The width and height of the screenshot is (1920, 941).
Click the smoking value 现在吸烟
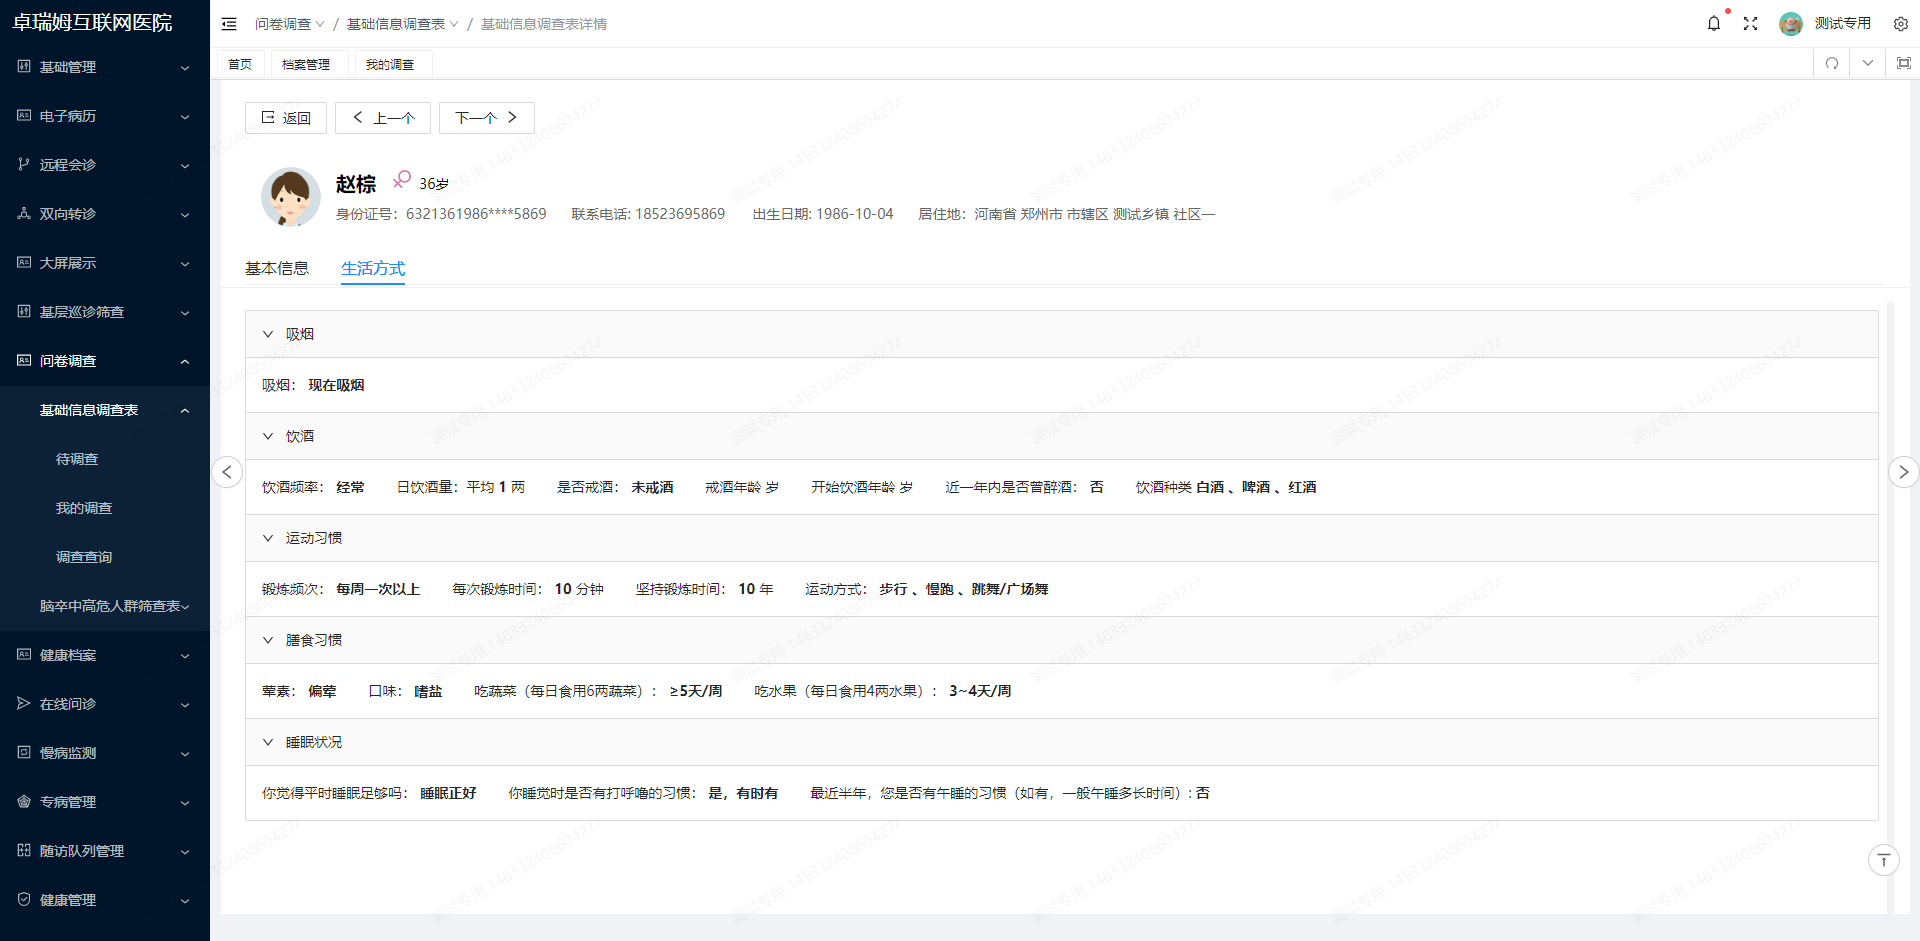(x=336, y=385)
